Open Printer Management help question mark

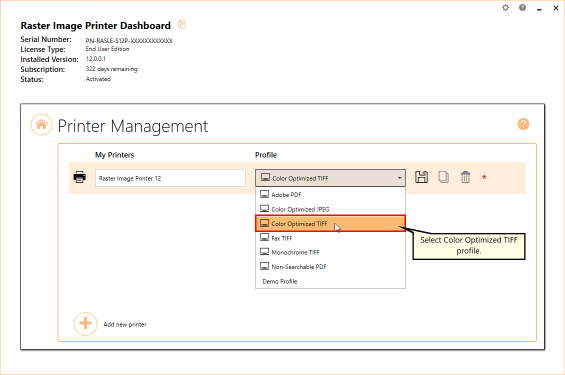click(523, 124)
